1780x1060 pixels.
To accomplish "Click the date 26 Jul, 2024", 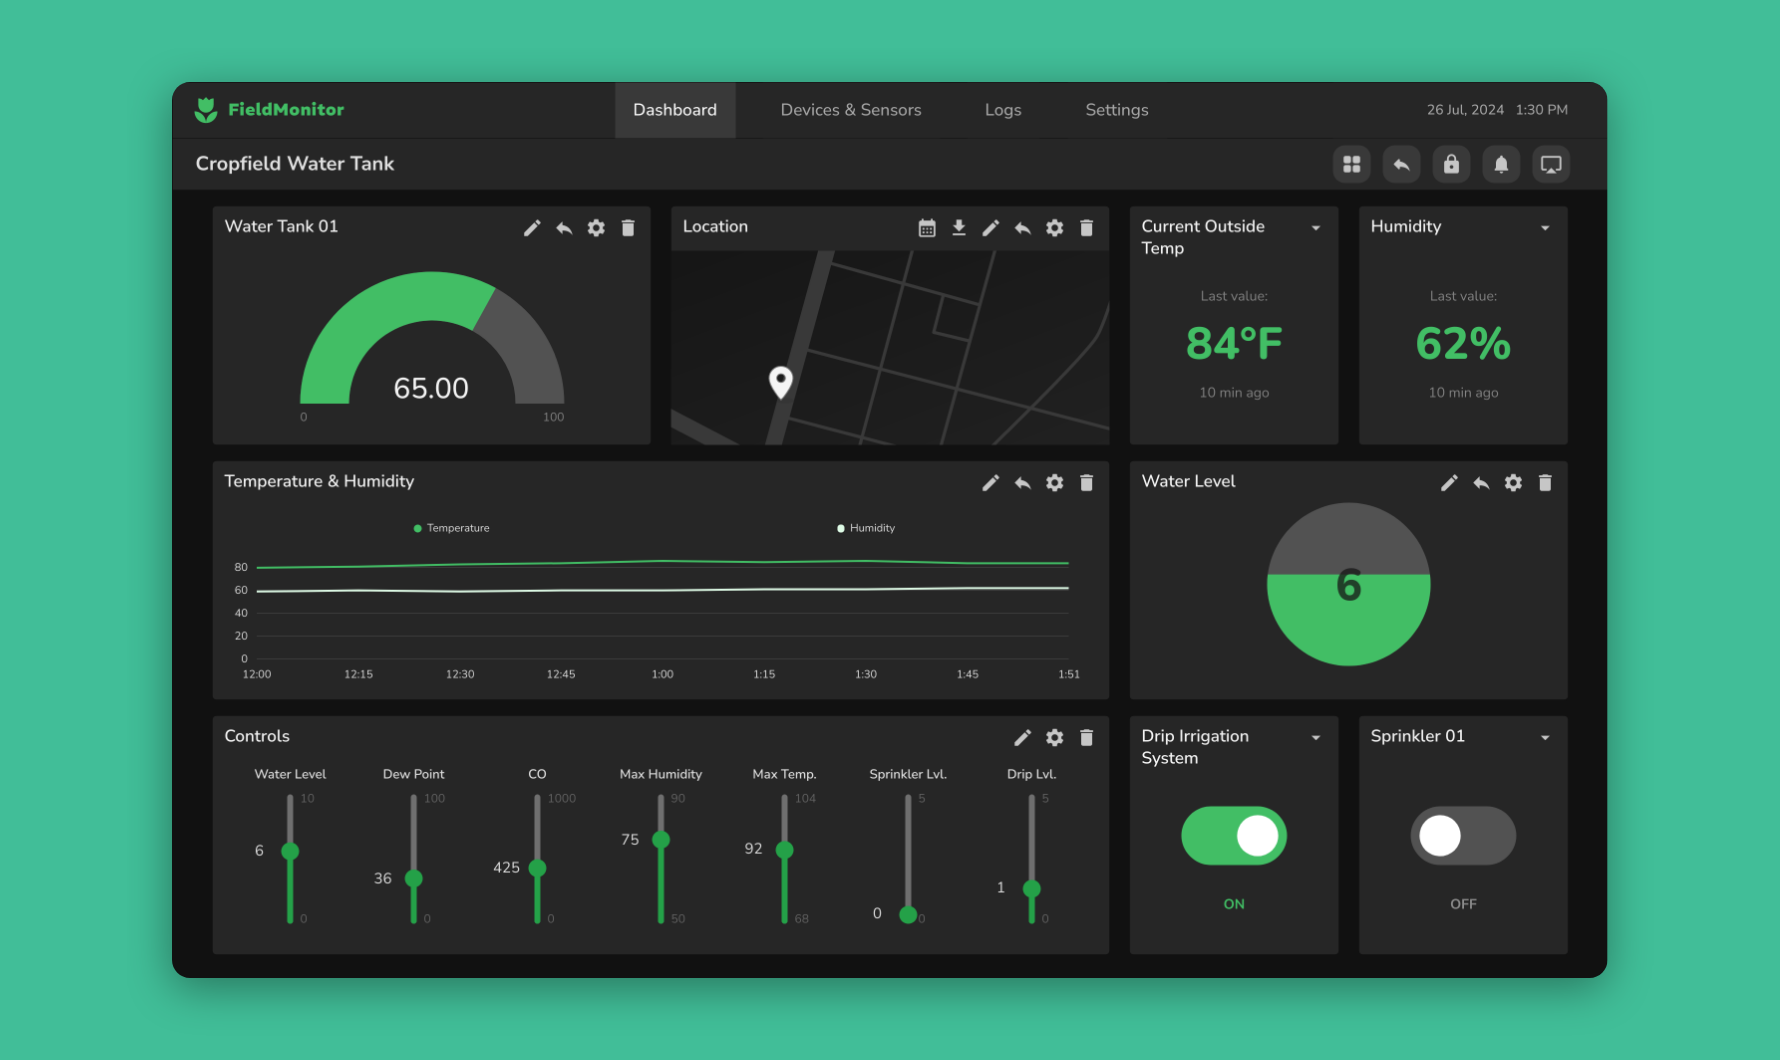I will (x=1465, y=110).
